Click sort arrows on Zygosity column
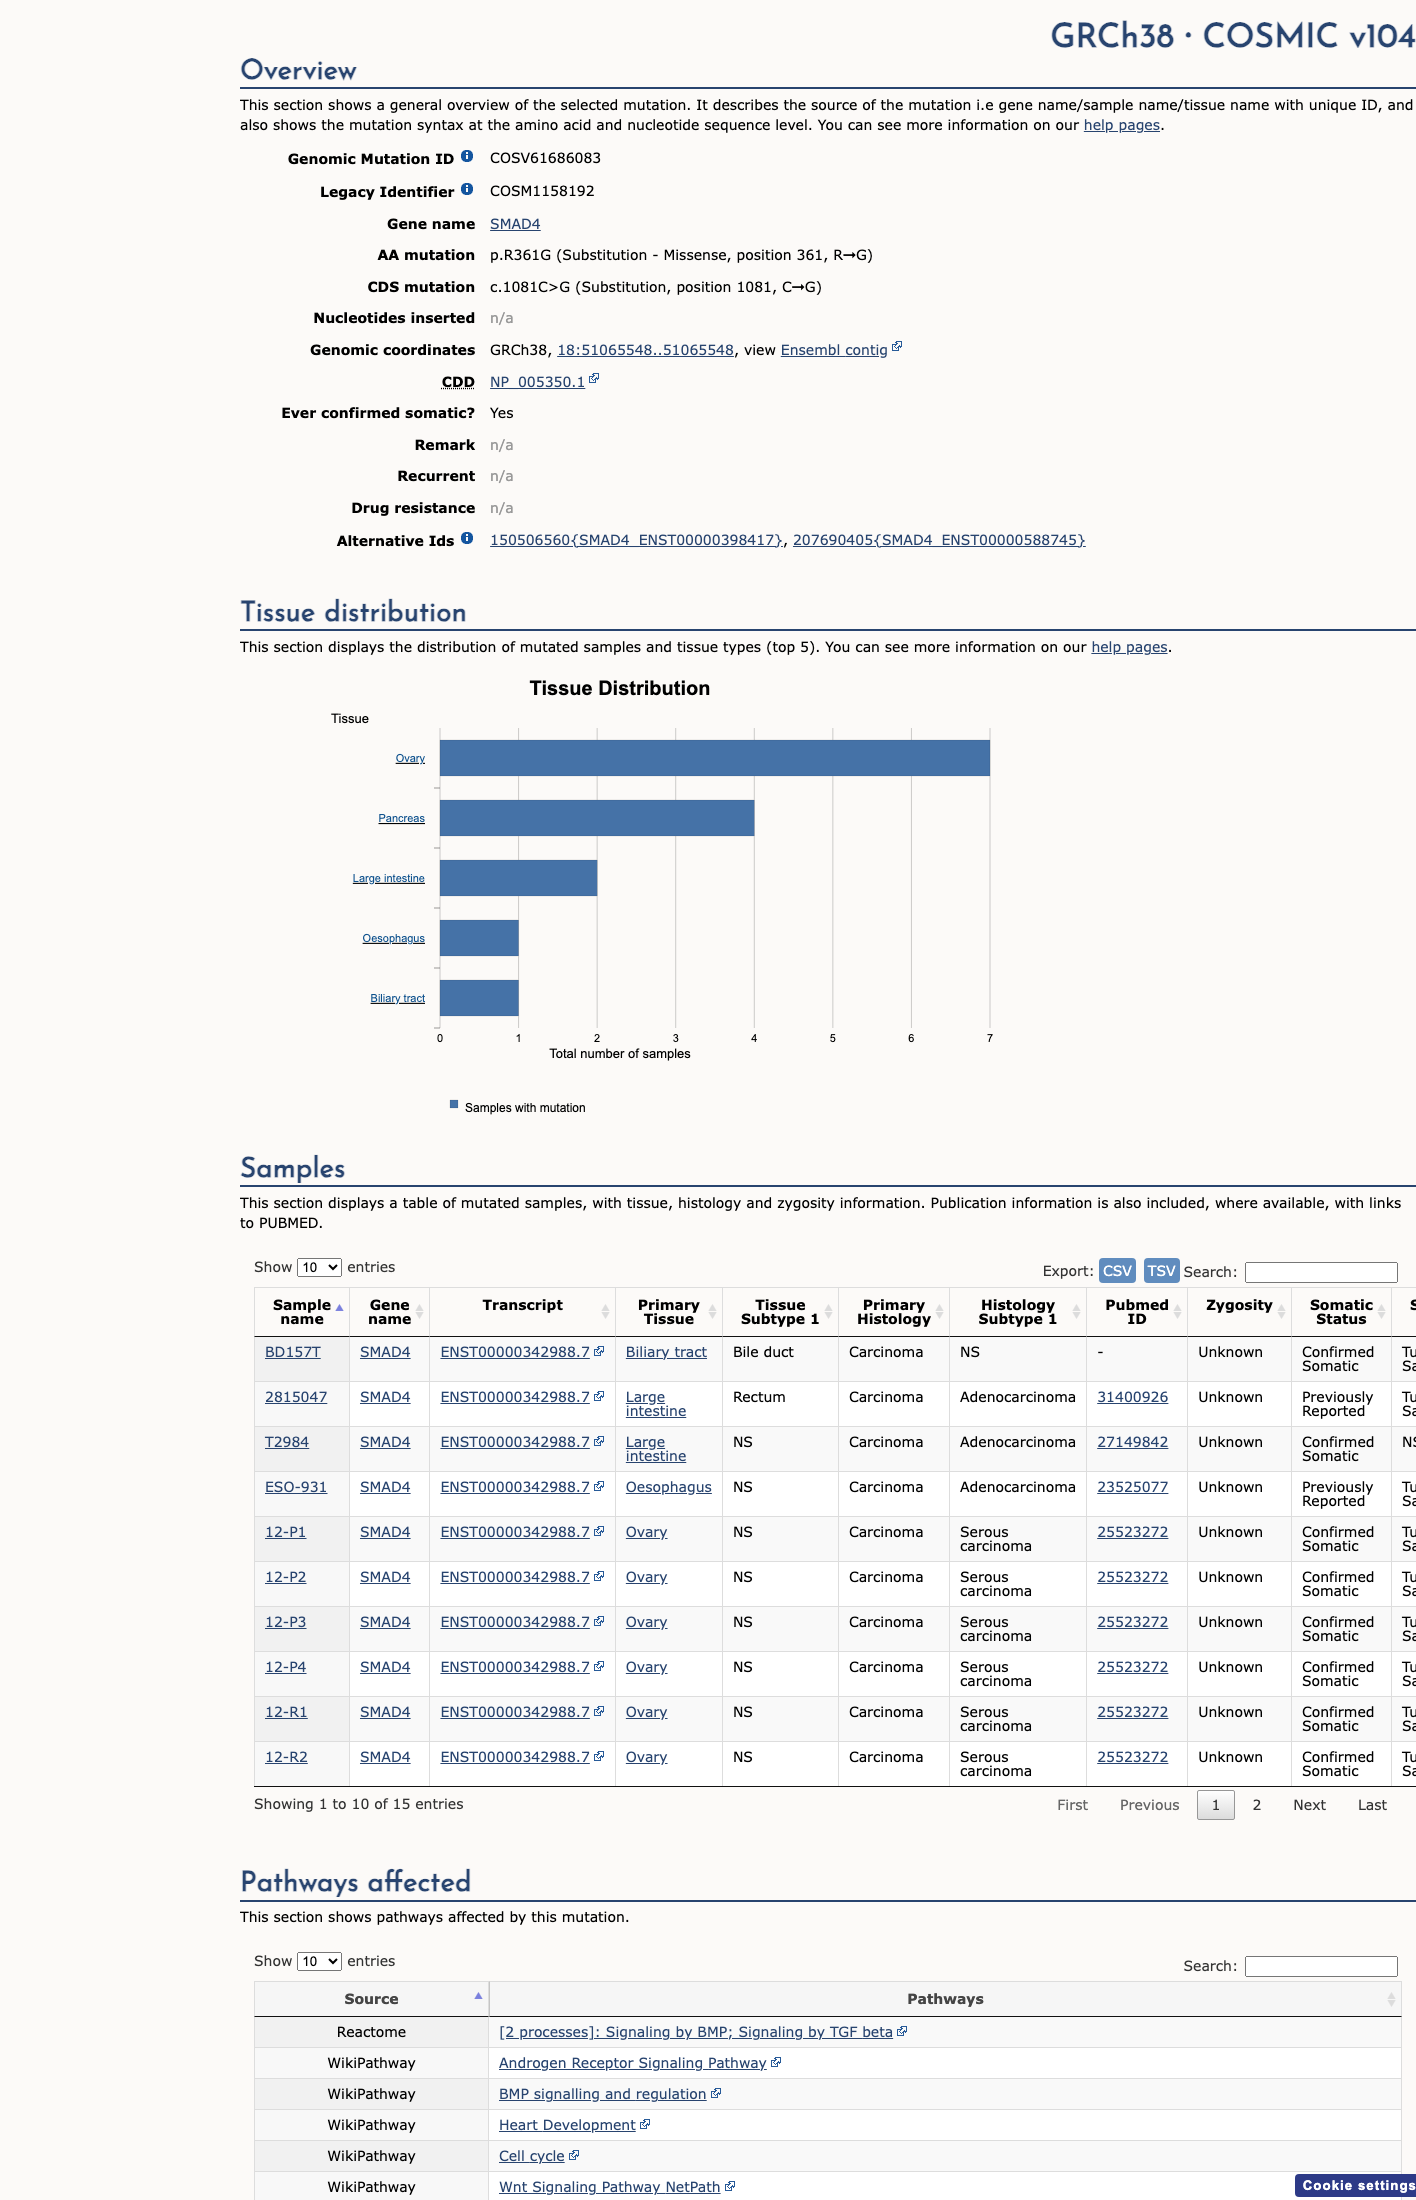Image resolution: width=1416 pixels, height=2200 pixels. pos(1281,1312)
